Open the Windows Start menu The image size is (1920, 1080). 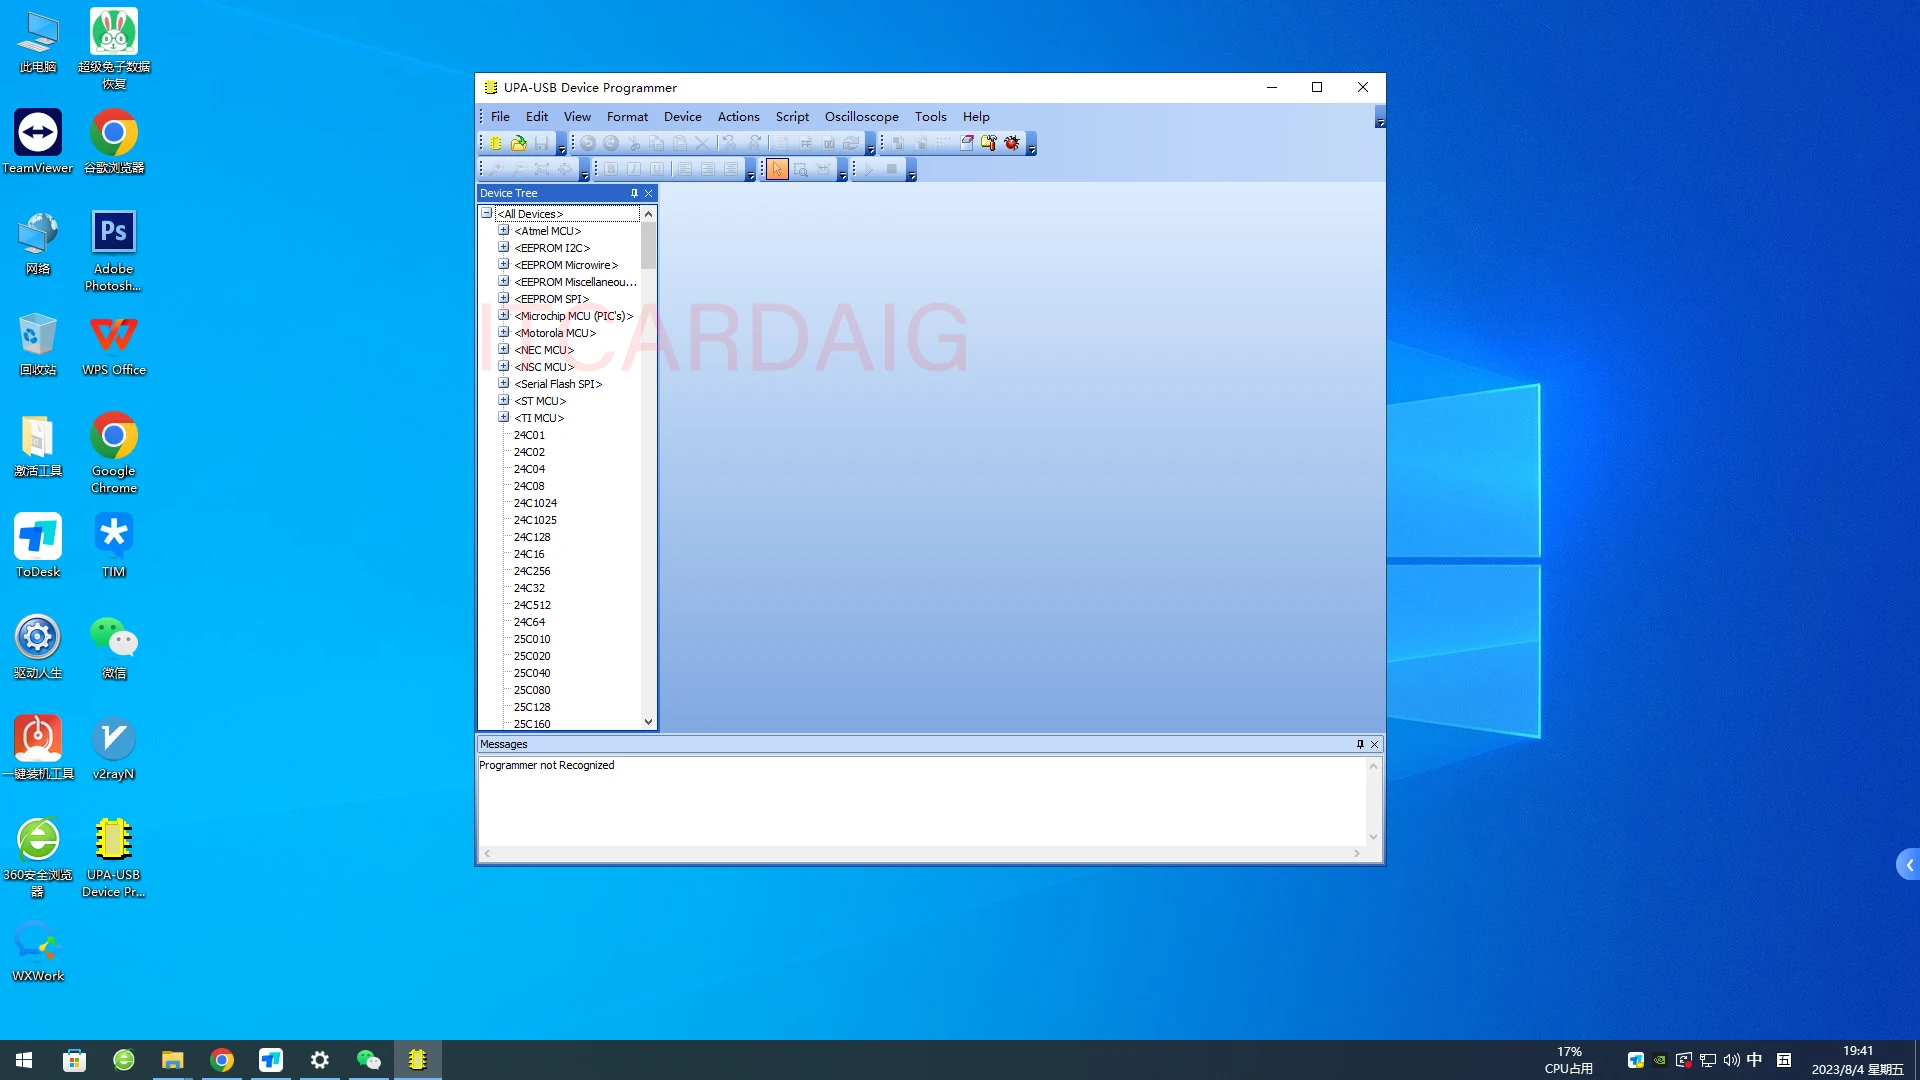[x=24, y=1060]
